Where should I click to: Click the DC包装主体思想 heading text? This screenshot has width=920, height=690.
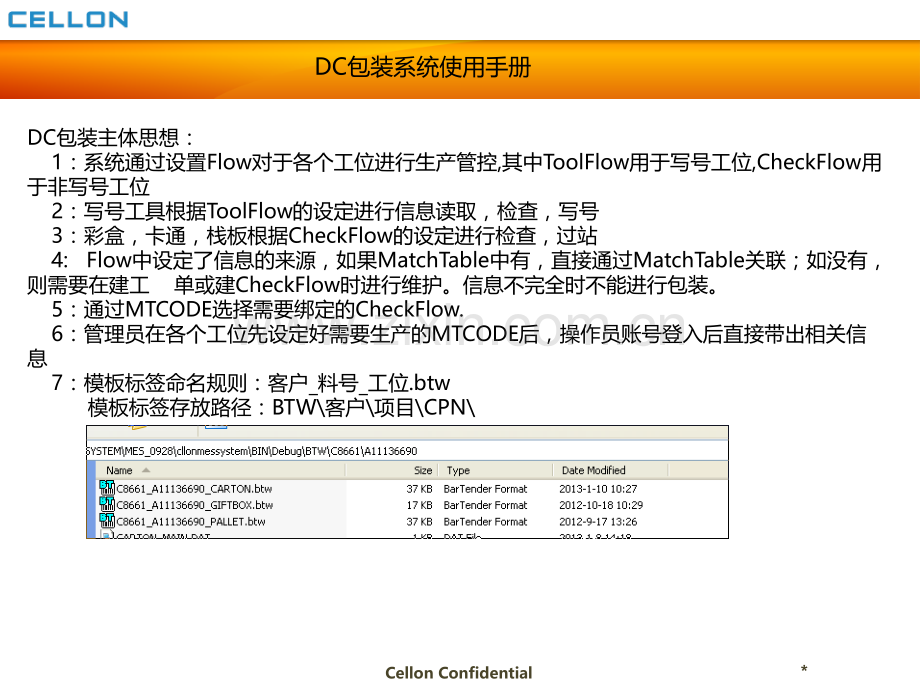click(x=111, y=138)
